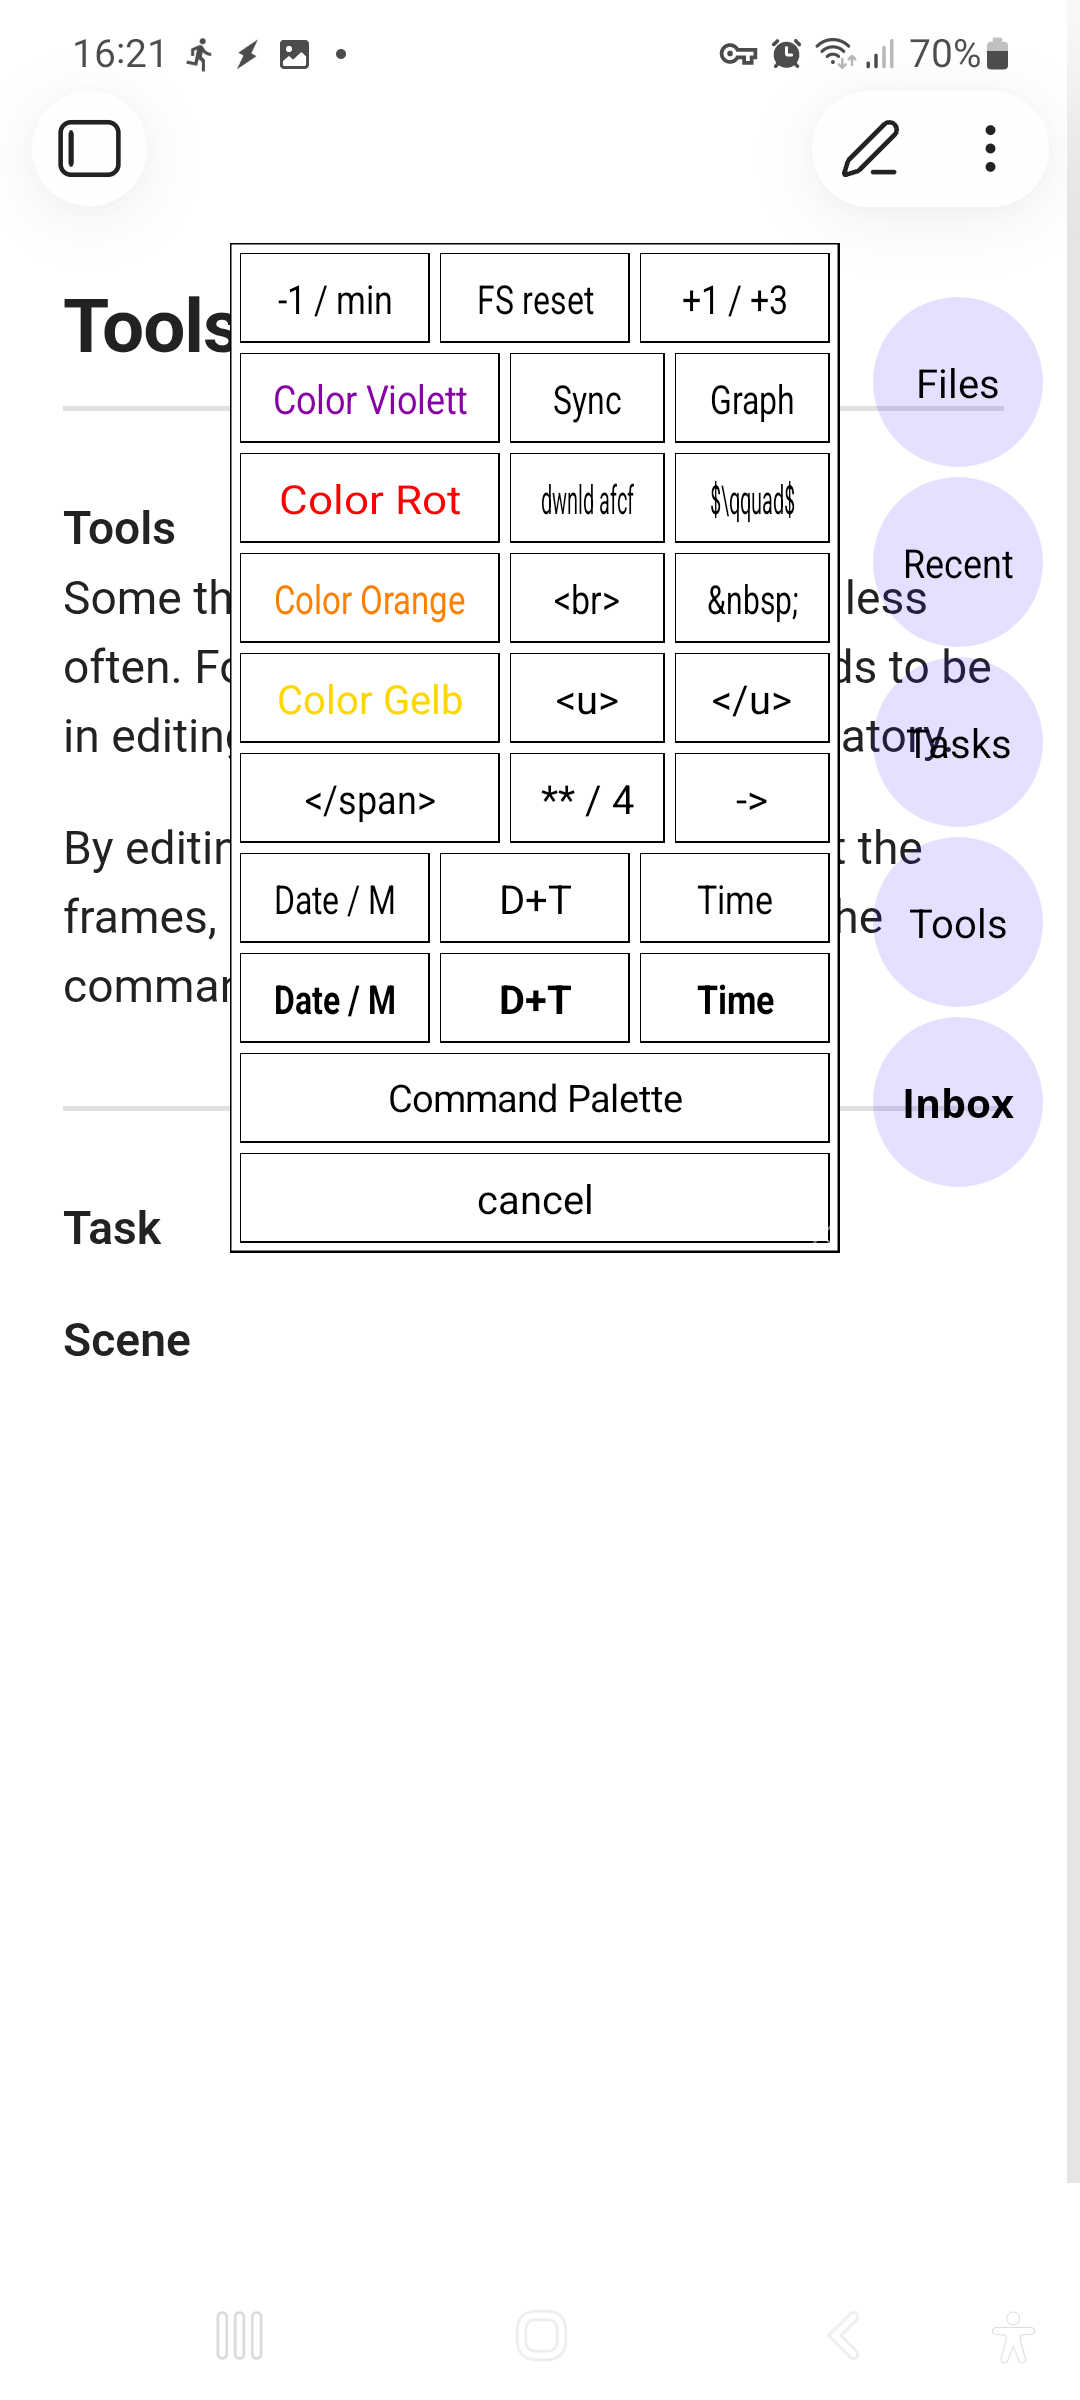Tap the FS reset button
1080x2400 pixels.
click(535, 299)
